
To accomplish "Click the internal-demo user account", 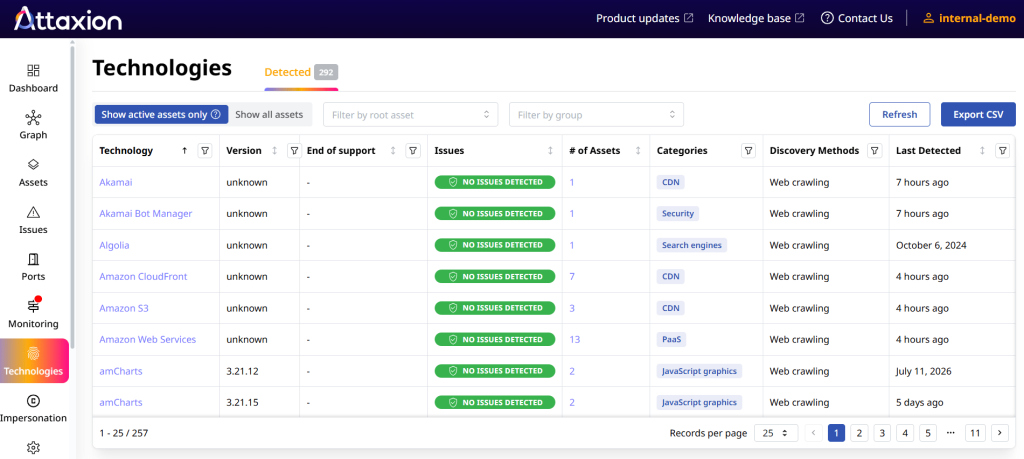I will coord(969,18).
